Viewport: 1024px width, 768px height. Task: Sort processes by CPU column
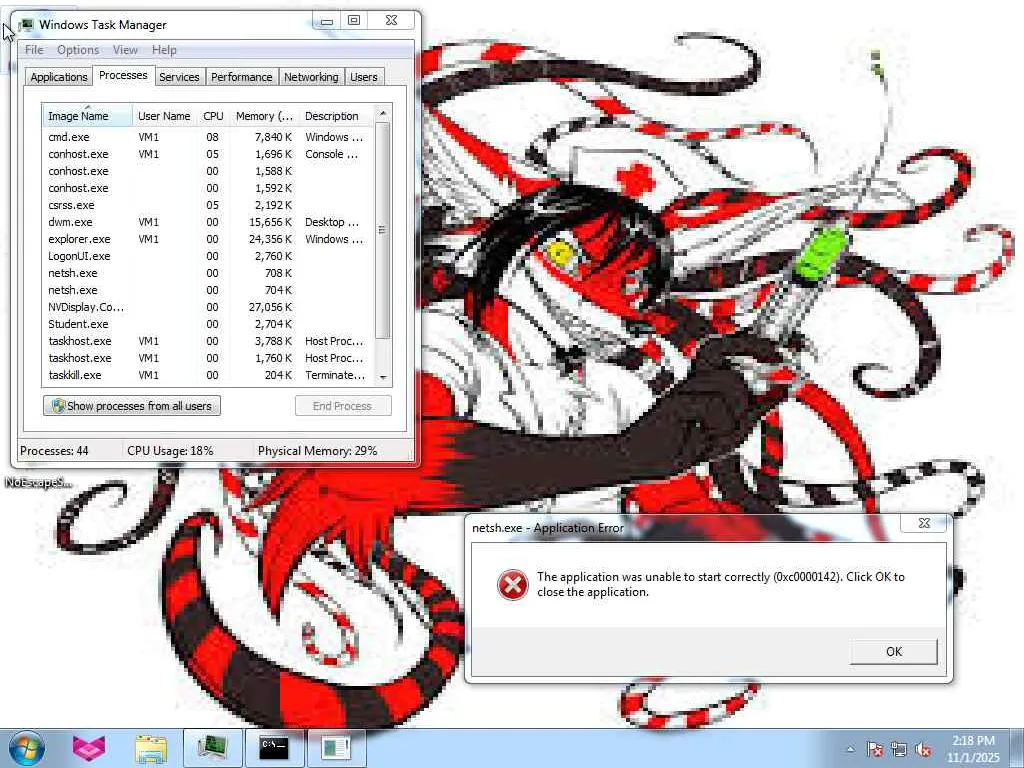(x=213, y=116)
